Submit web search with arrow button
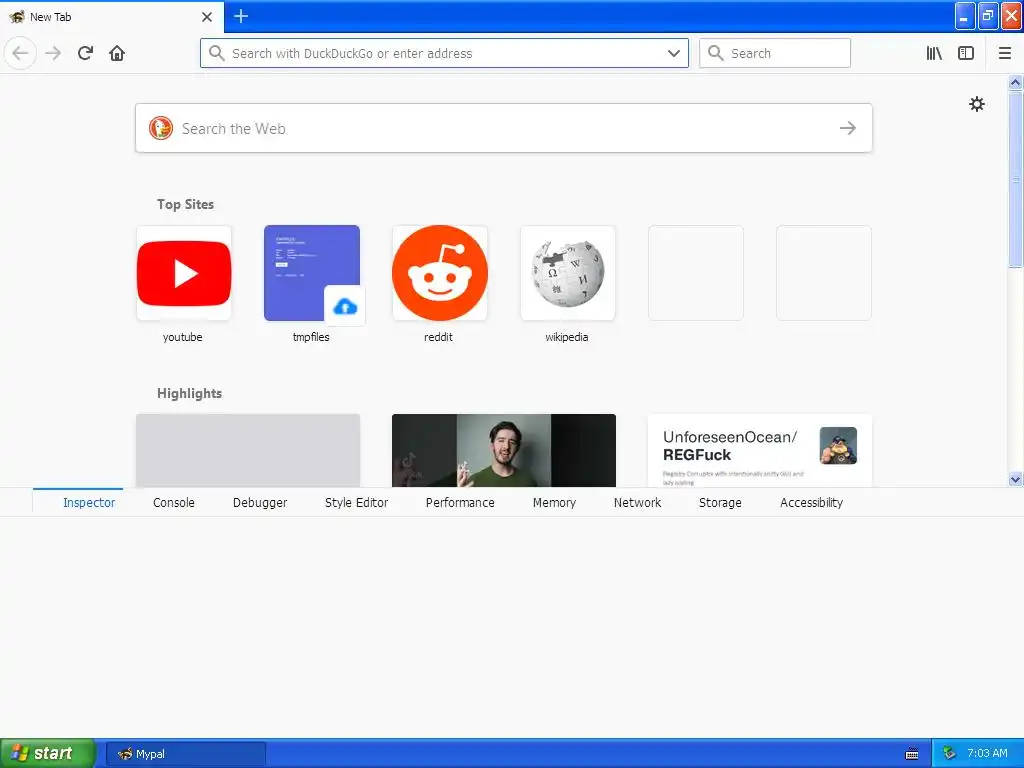 [x=848, y=128]
